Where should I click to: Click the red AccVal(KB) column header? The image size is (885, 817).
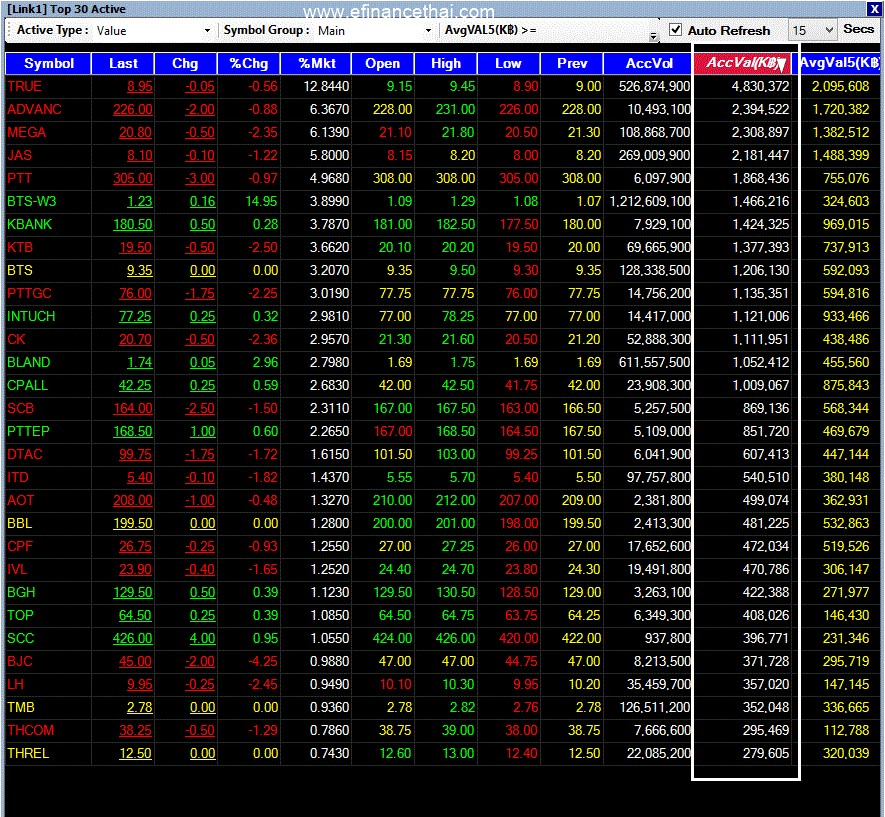(743, 63)
